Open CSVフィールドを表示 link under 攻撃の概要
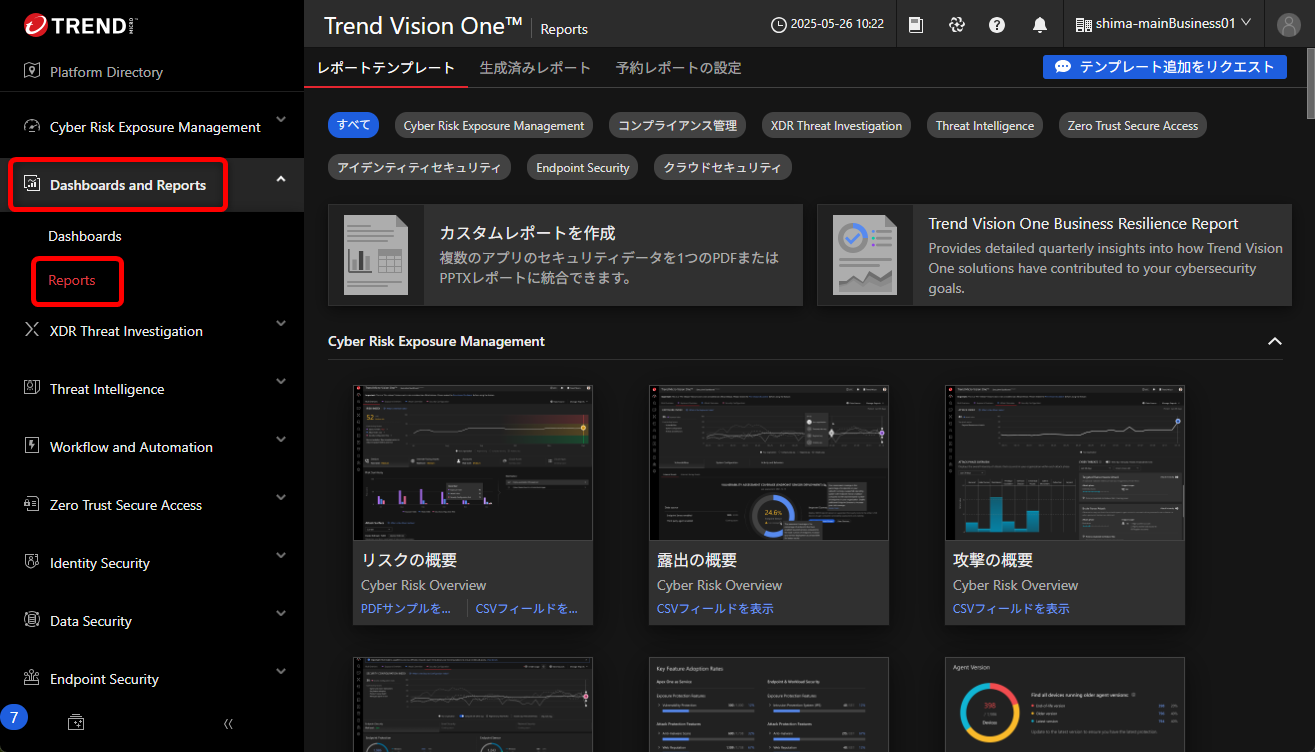The height and width of the screenshot is (752, 1315). [1011, 608]
